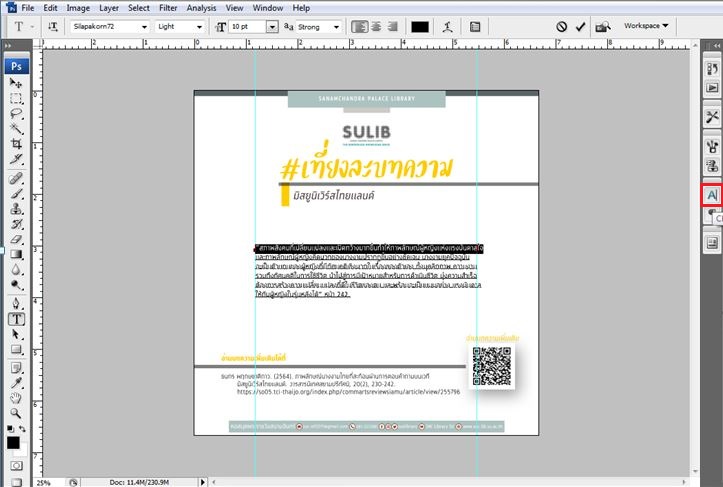Image resolution: width=723 pixels, height=487 pixels.
Task: Select the Rectangle shape tool
Action: coord(16,349)
